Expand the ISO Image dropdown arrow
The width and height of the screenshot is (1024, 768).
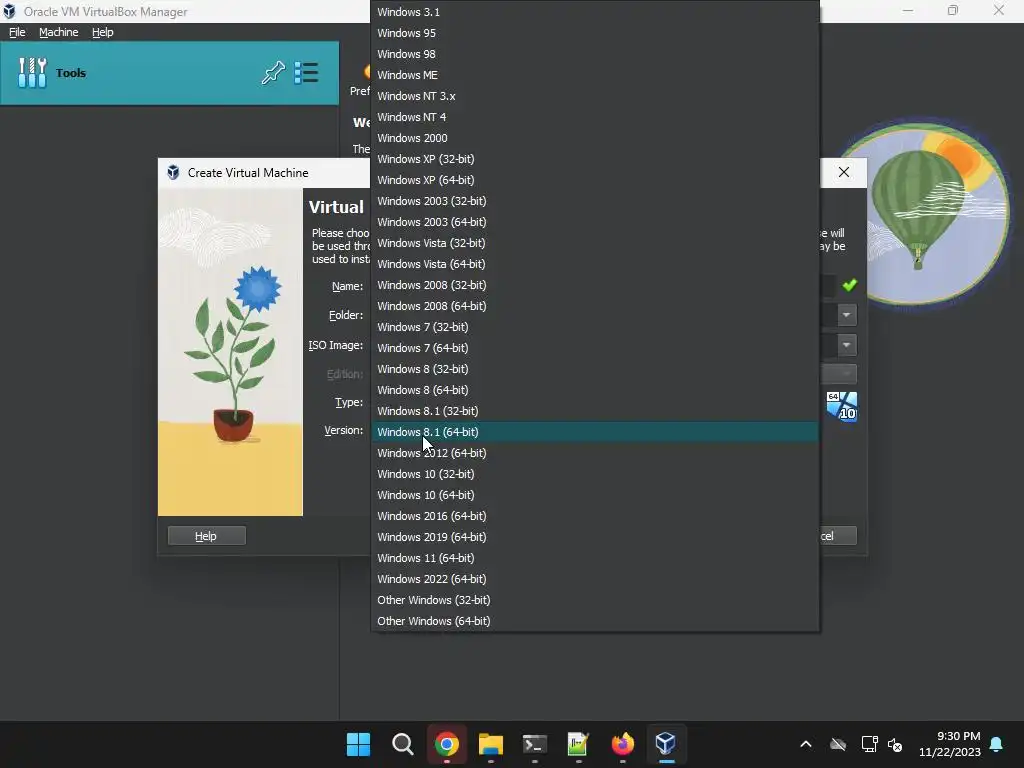[x=847, y=344]
